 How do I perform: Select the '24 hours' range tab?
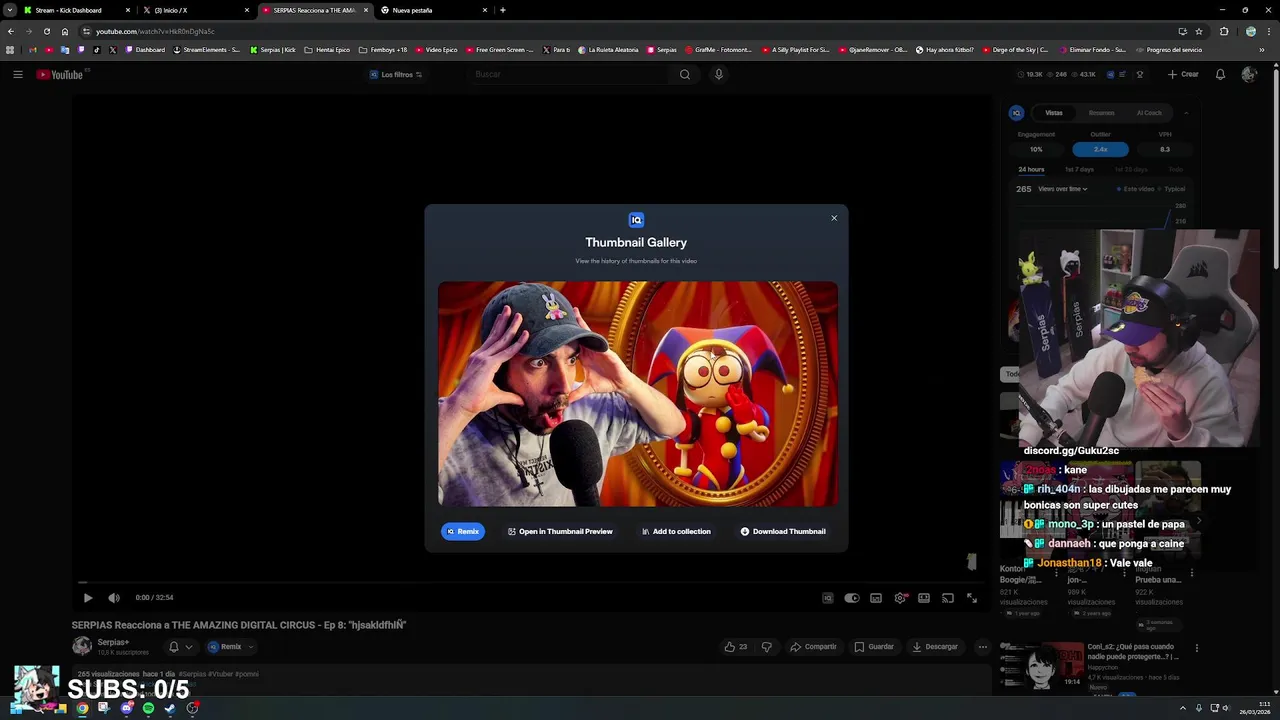click(1031, 169)
